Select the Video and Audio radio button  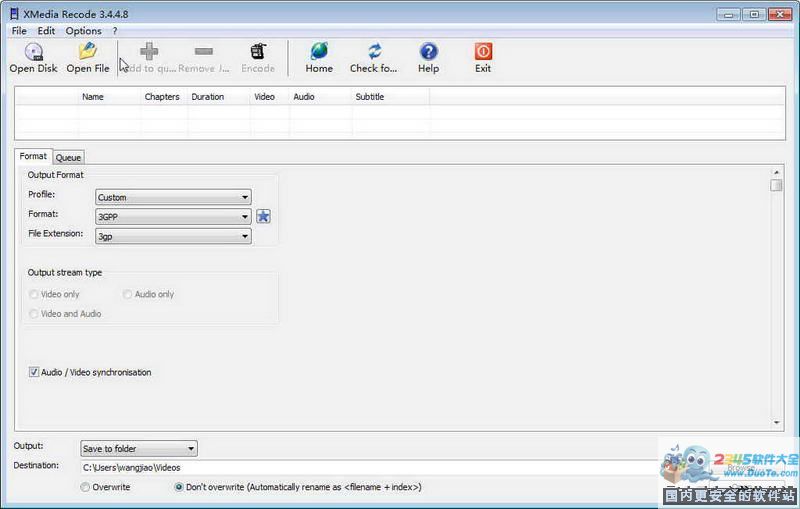[34, 314]
